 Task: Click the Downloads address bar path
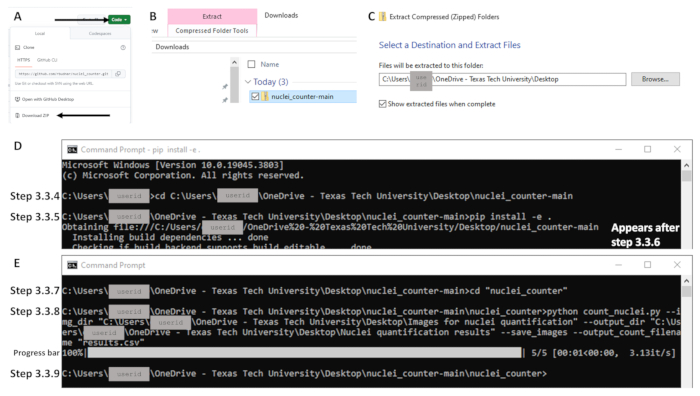pos(172,47)
